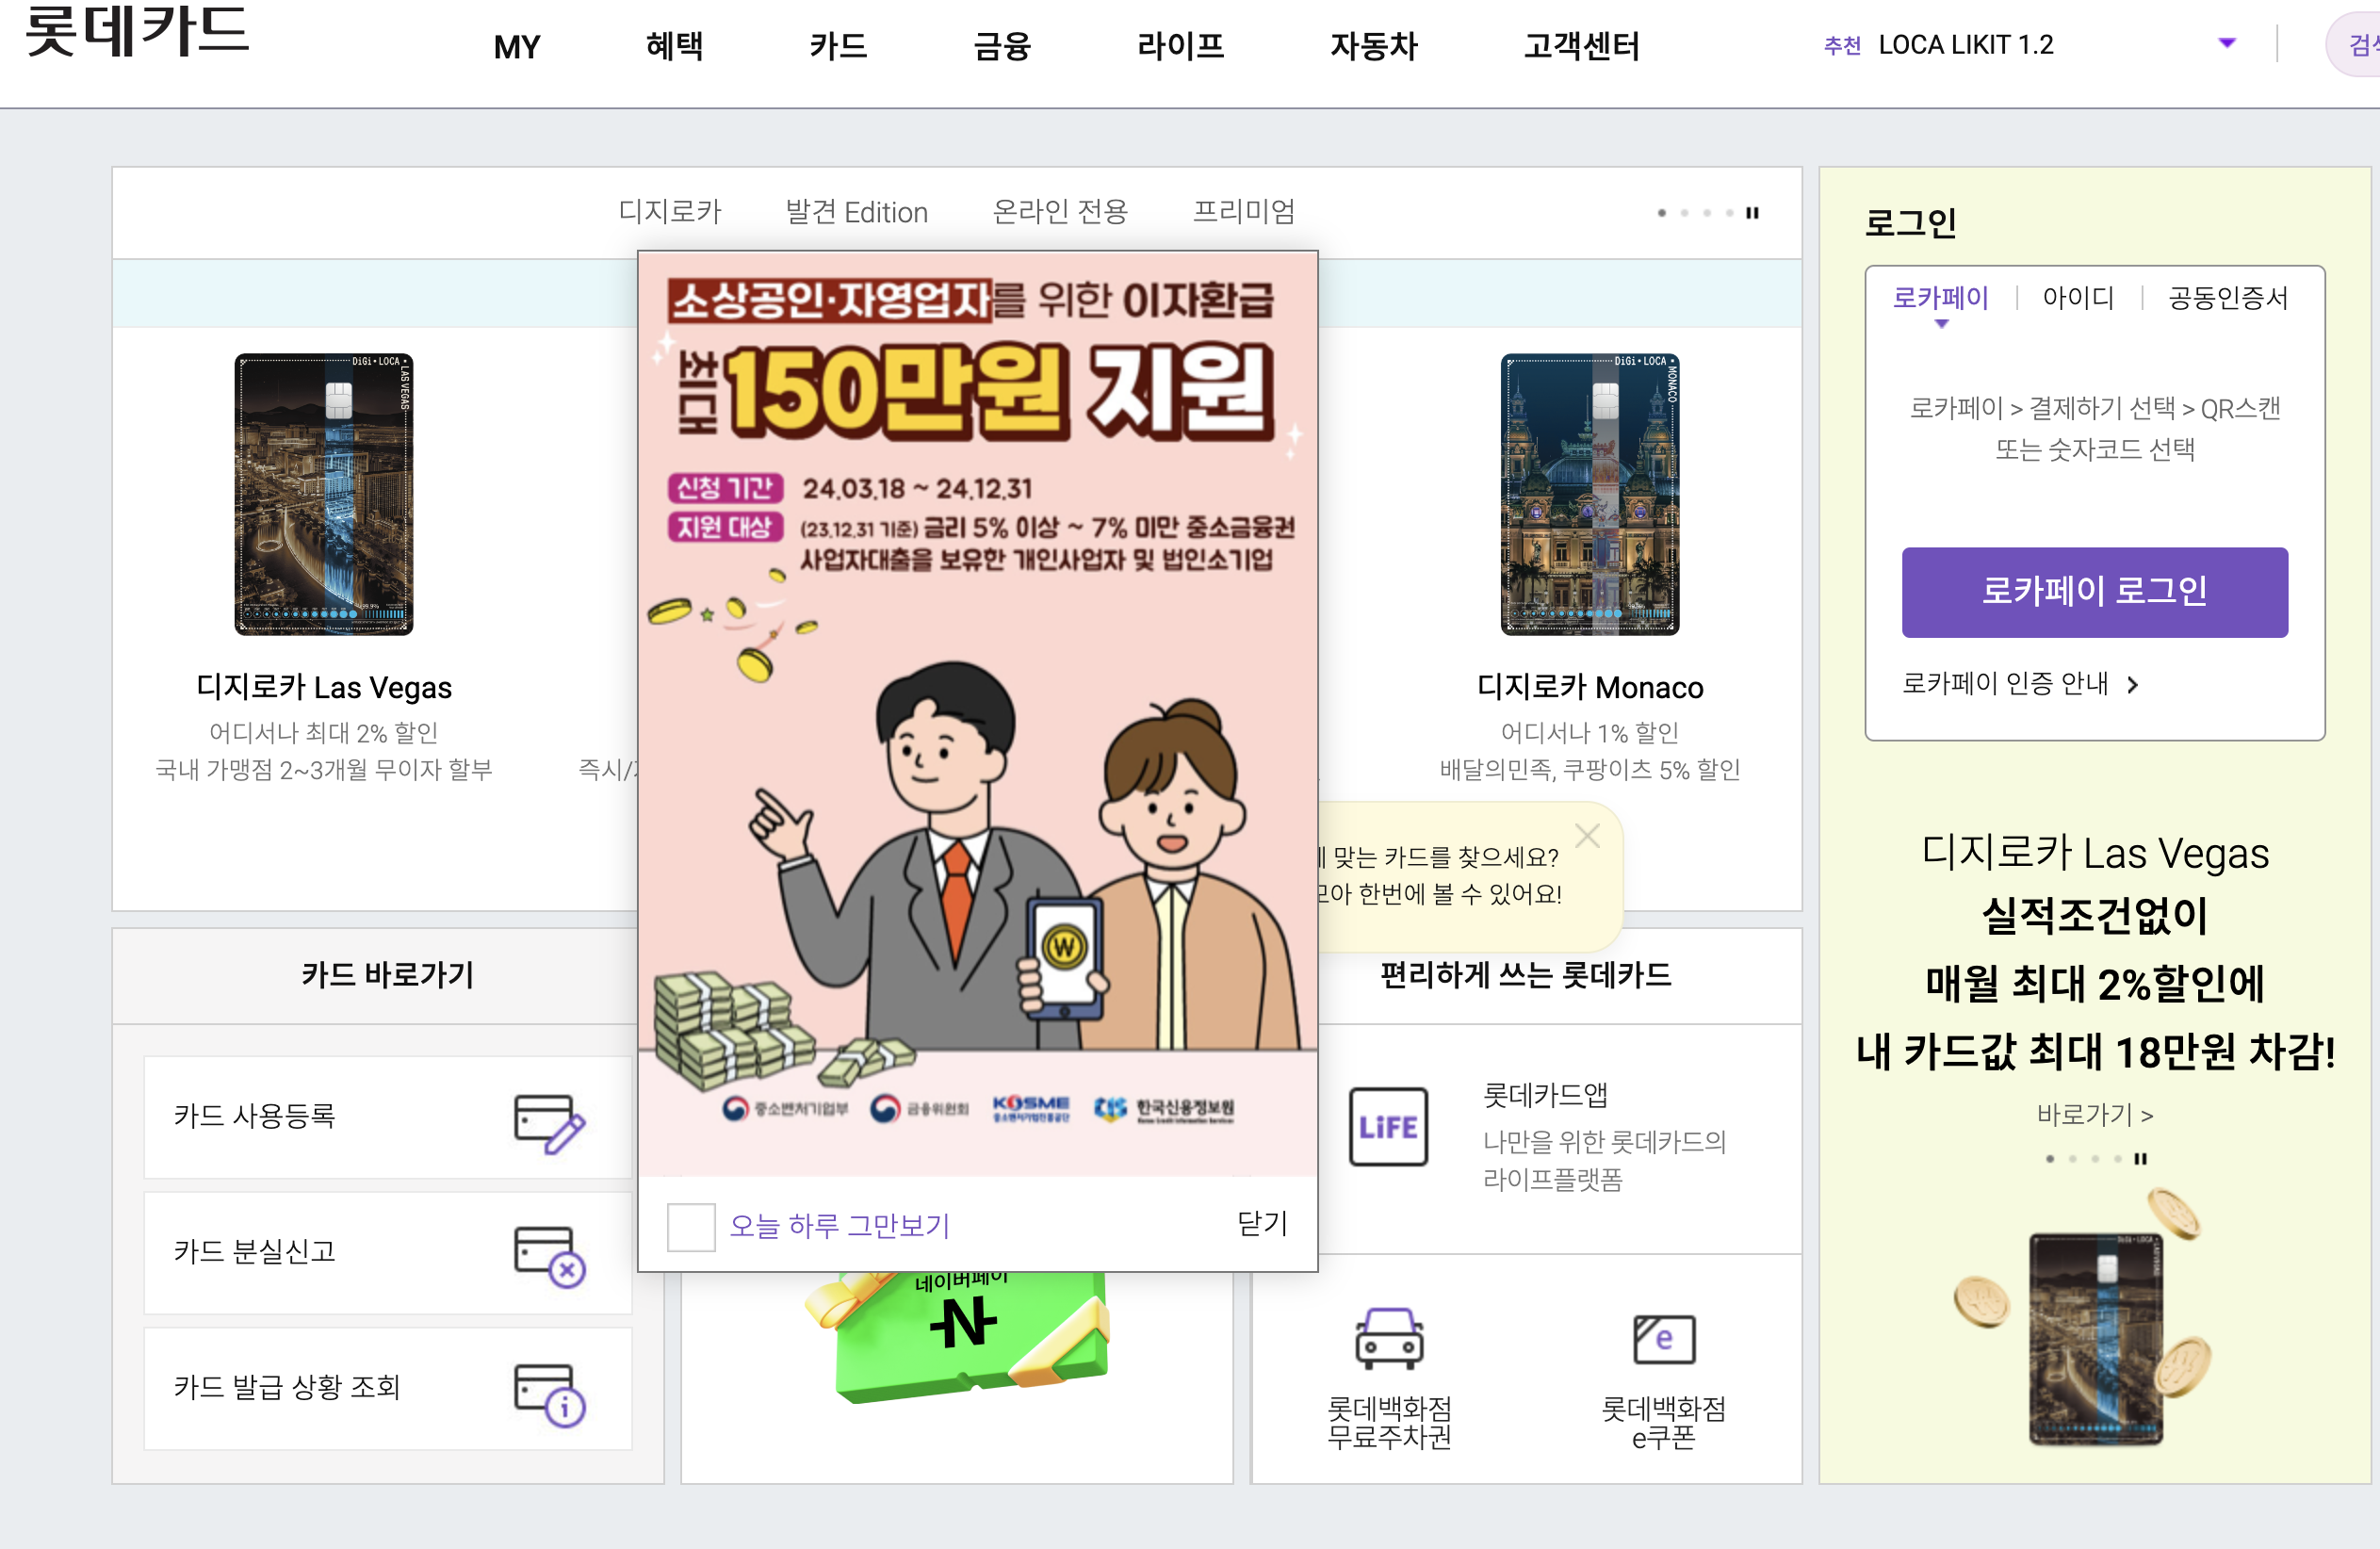
Task: Open the 금융 menu
Action: coord(1002,46)
